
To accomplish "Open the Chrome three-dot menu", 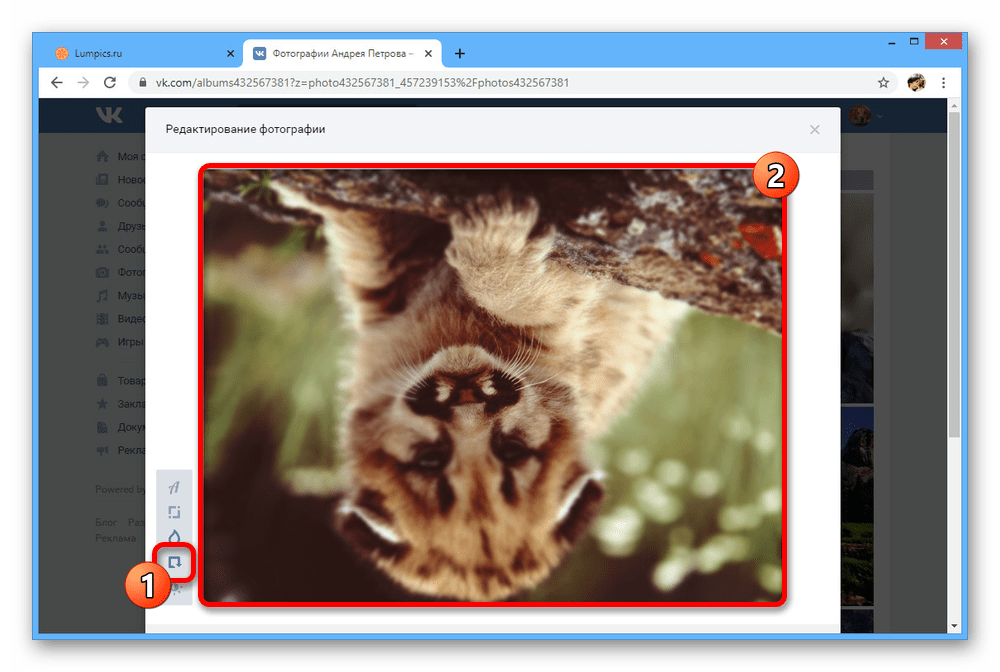I will (943, 82).
